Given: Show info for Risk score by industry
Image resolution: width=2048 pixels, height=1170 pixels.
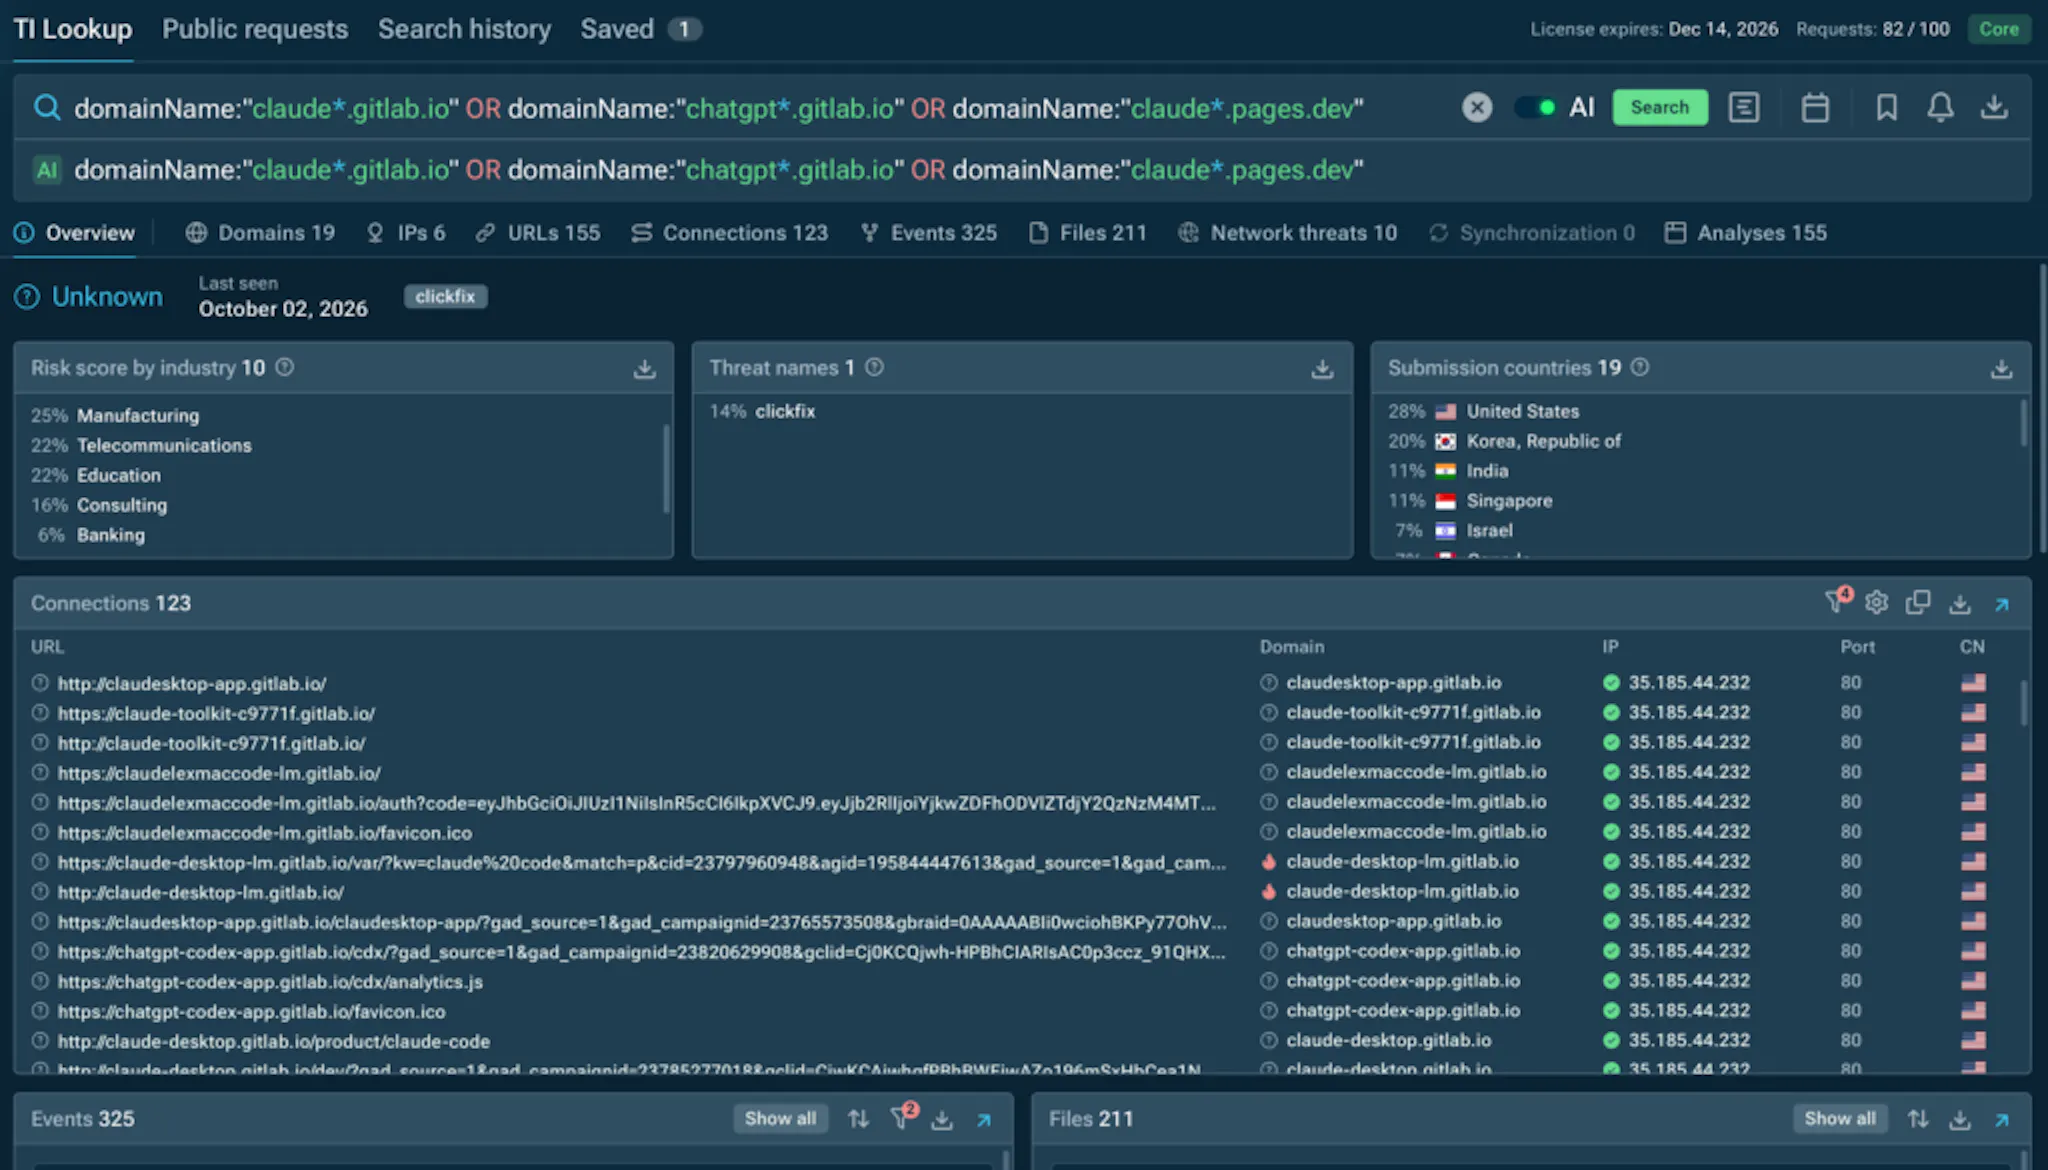Looking at the screenshot, I should (x=285, y=367).
